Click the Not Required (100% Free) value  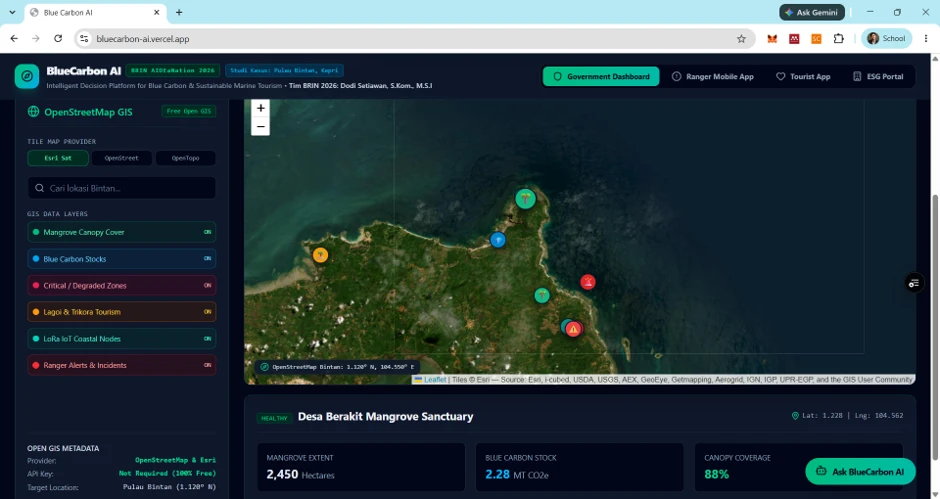[167, 473]
